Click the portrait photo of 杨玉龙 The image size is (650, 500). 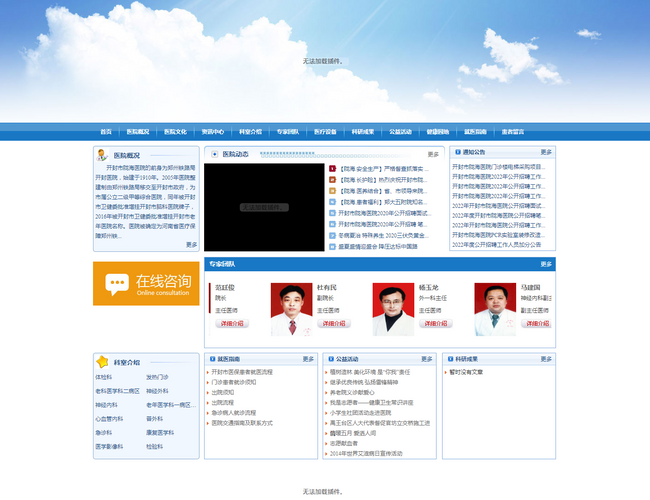pos(393,309)
